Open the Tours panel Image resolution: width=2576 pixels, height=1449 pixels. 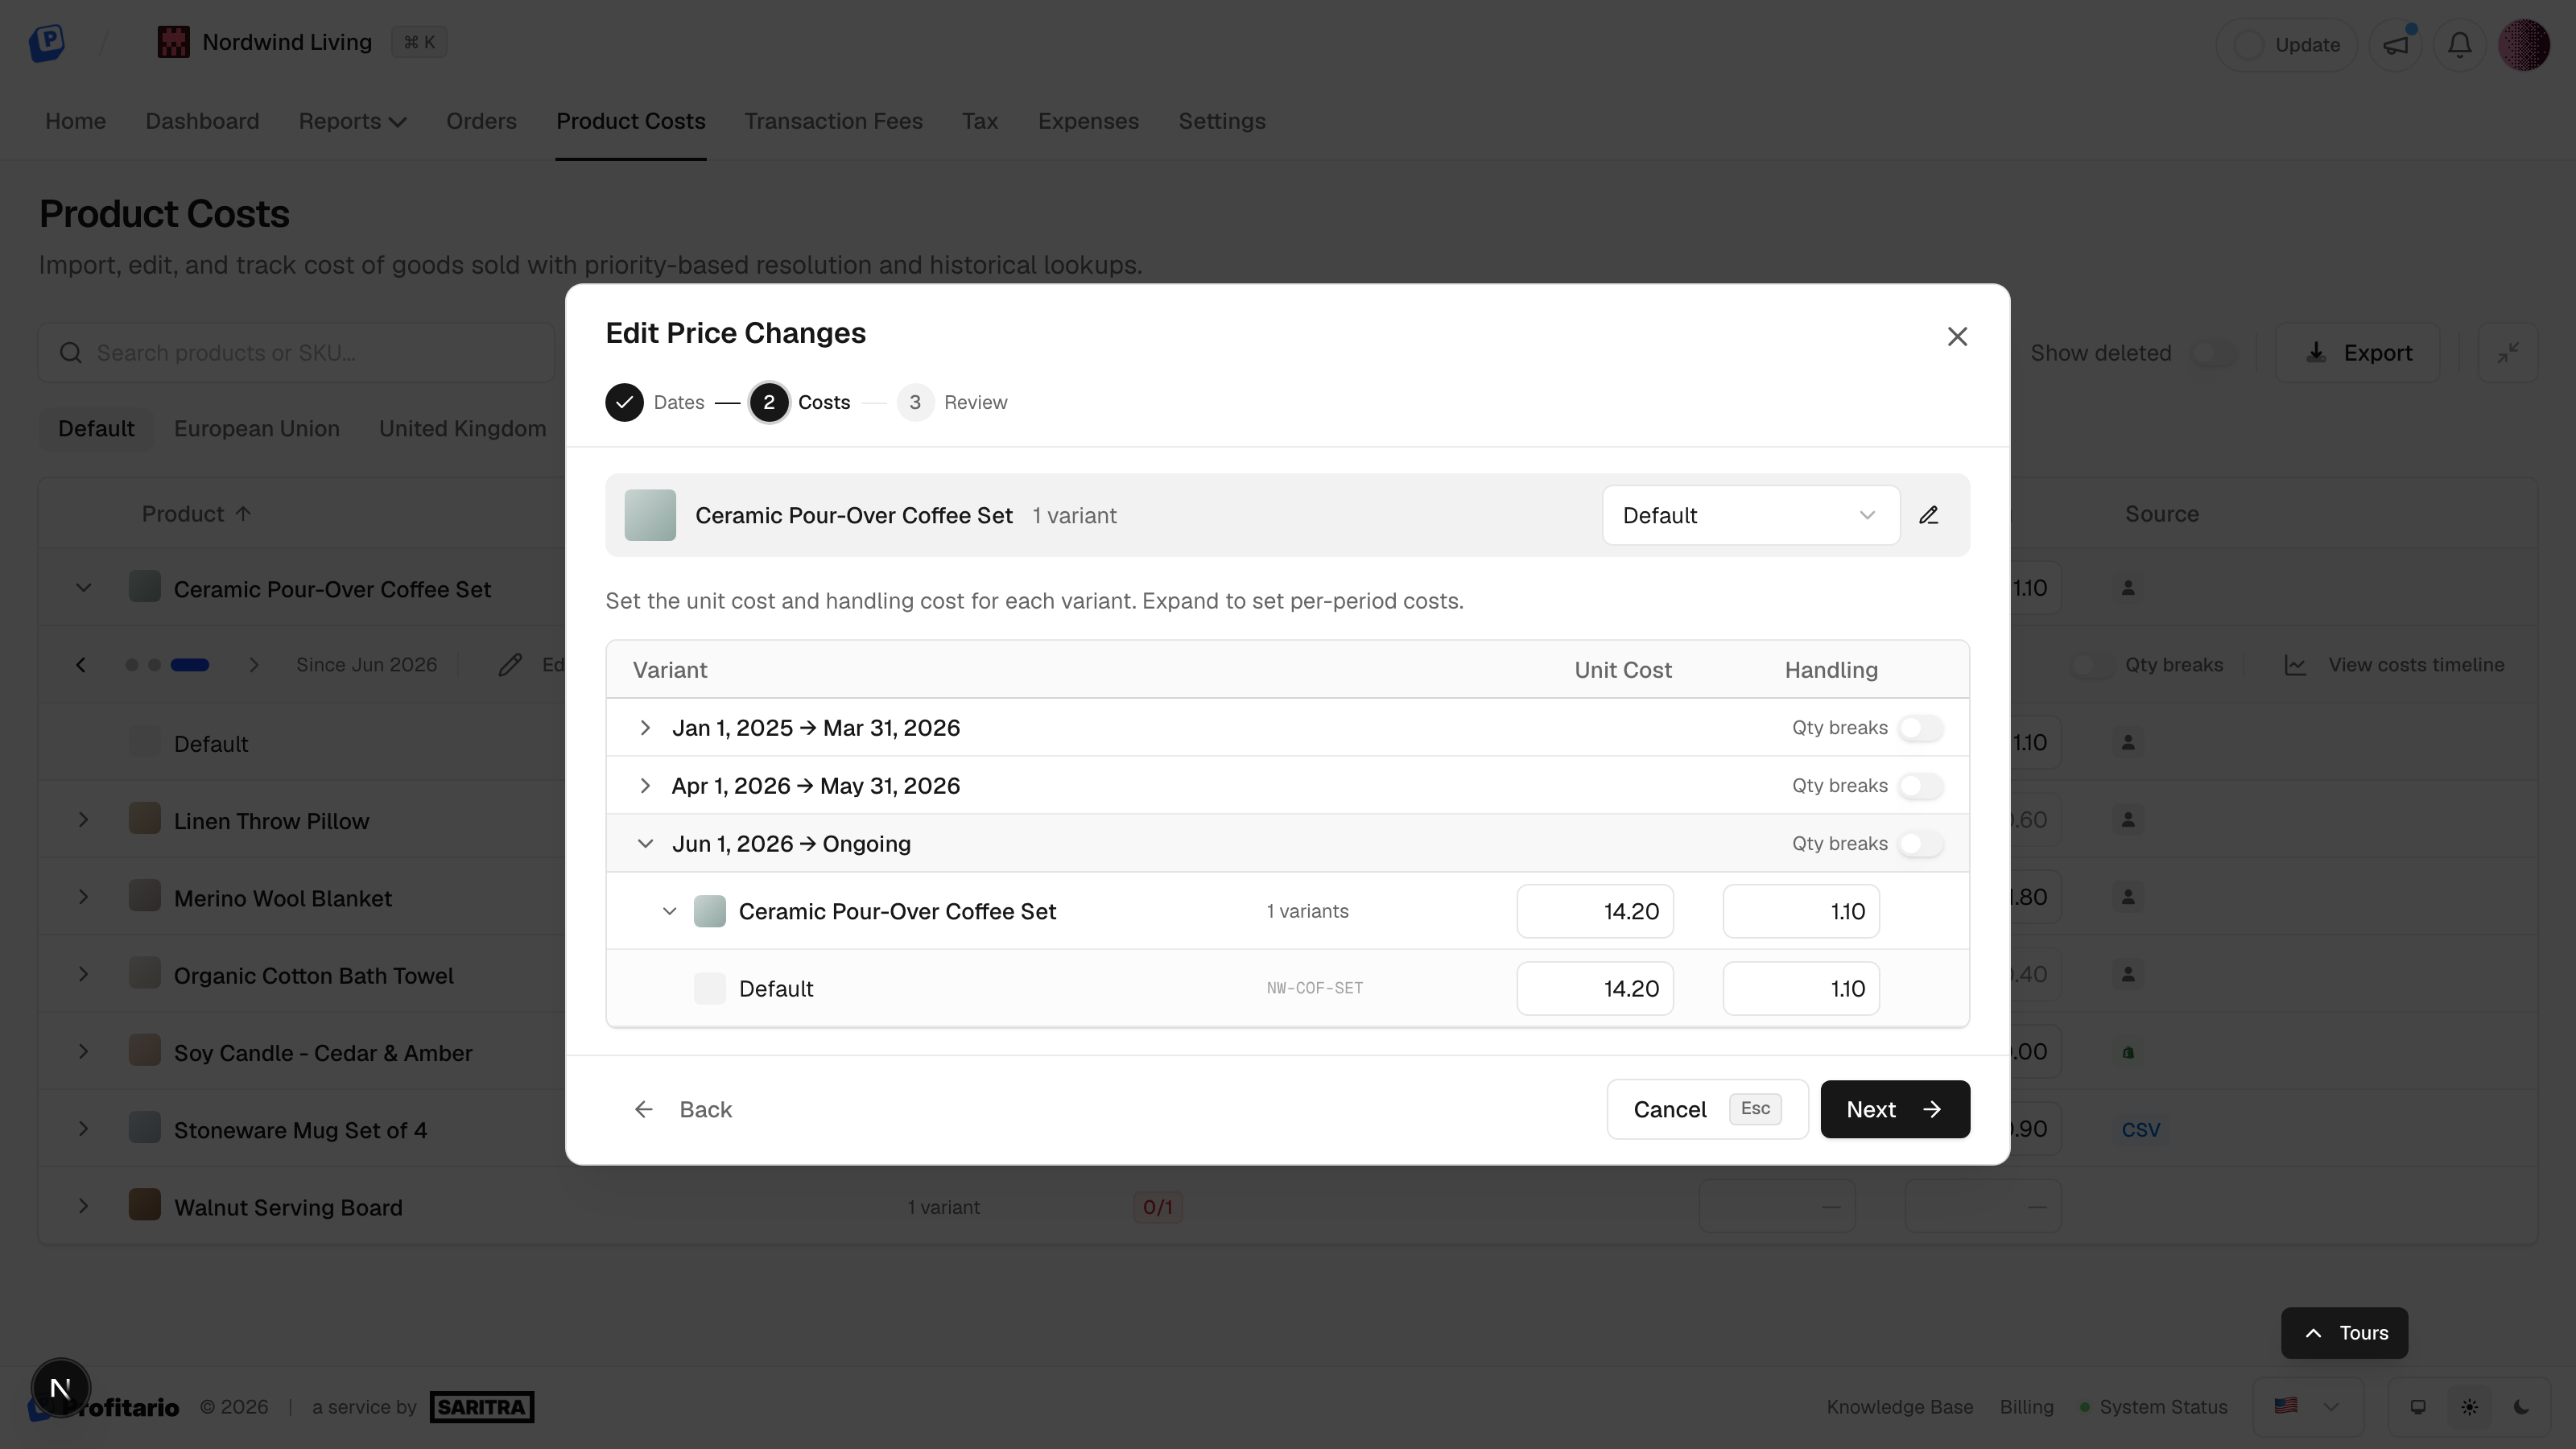click(2344, 1333)
